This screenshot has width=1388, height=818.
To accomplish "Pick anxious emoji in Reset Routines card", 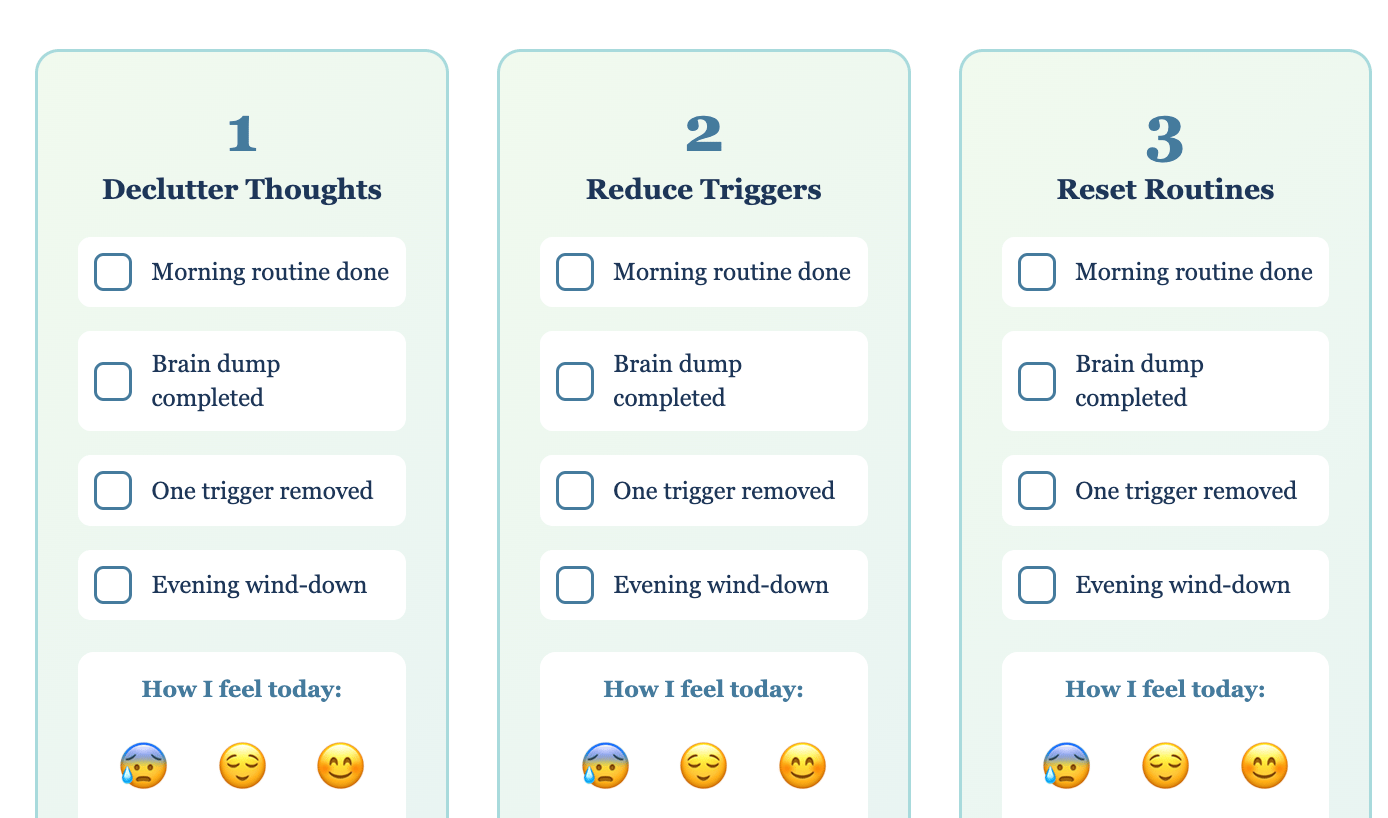I will tap(1067, 766).
